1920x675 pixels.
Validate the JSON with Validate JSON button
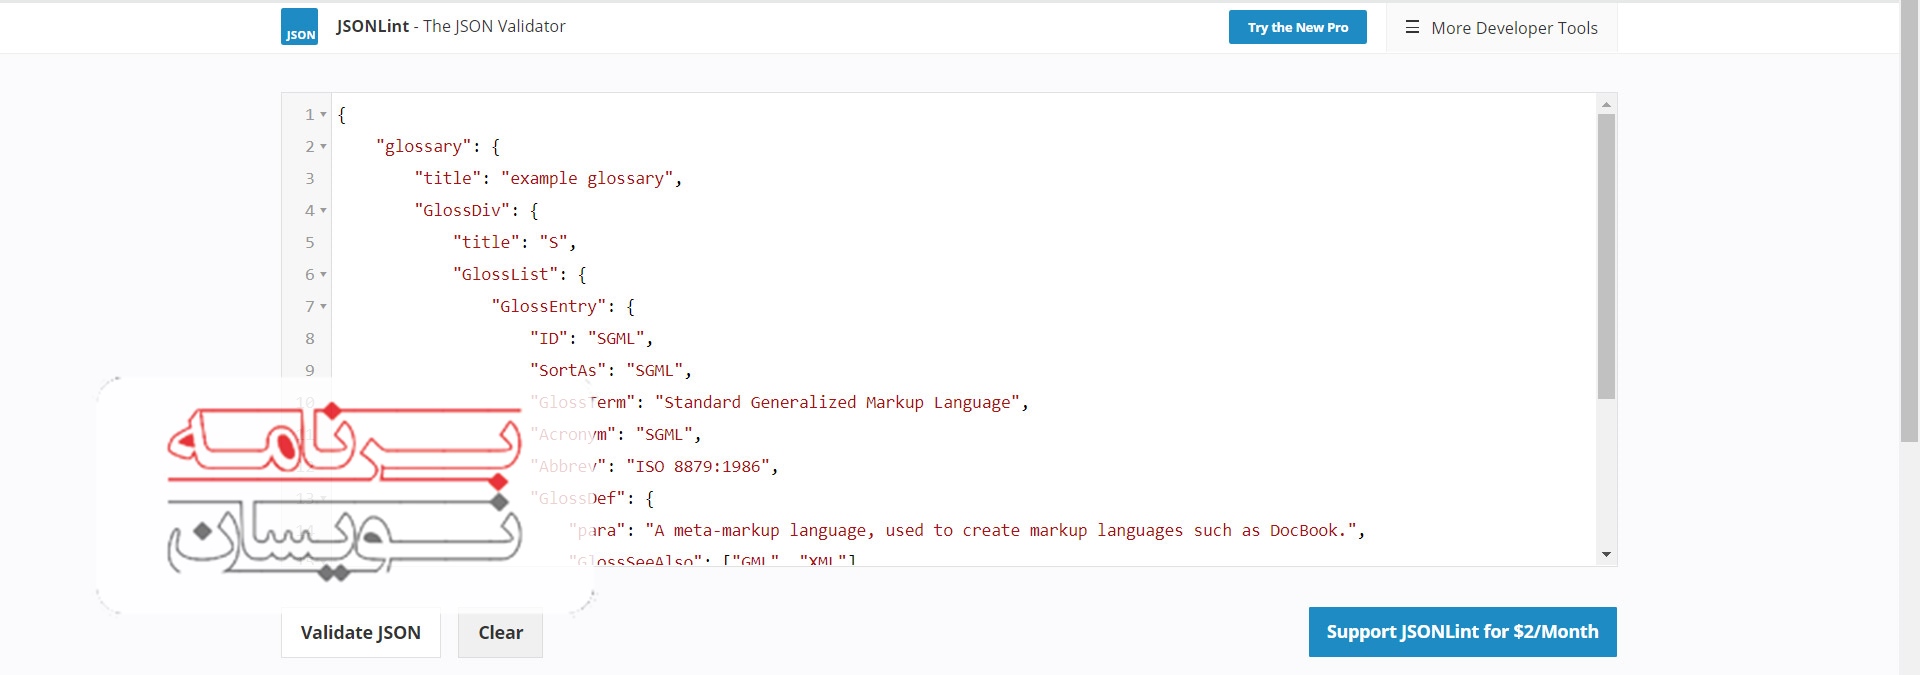coord(361,632)
